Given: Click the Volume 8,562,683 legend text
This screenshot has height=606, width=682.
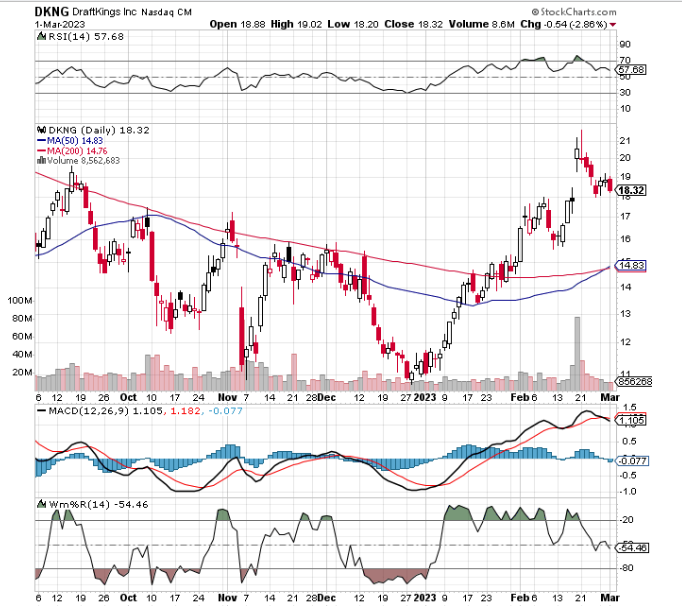Looking at the screenshot, I should click(x=83, y=161).
